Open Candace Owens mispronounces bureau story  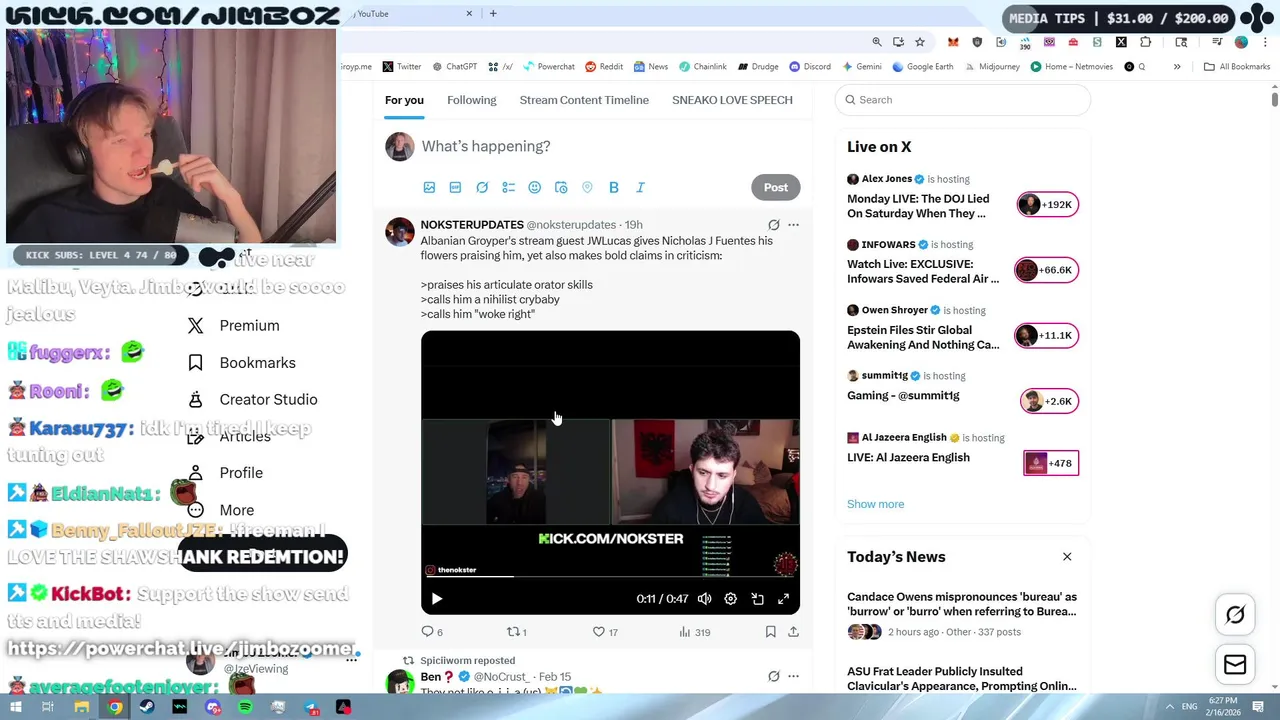point(962,614)
